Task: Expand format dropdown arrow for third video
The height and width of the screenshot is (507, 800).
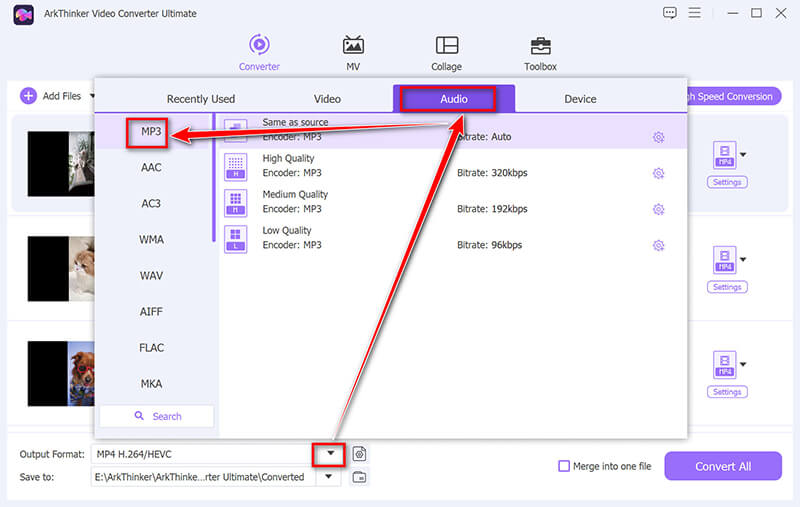Action: point(743,364)
